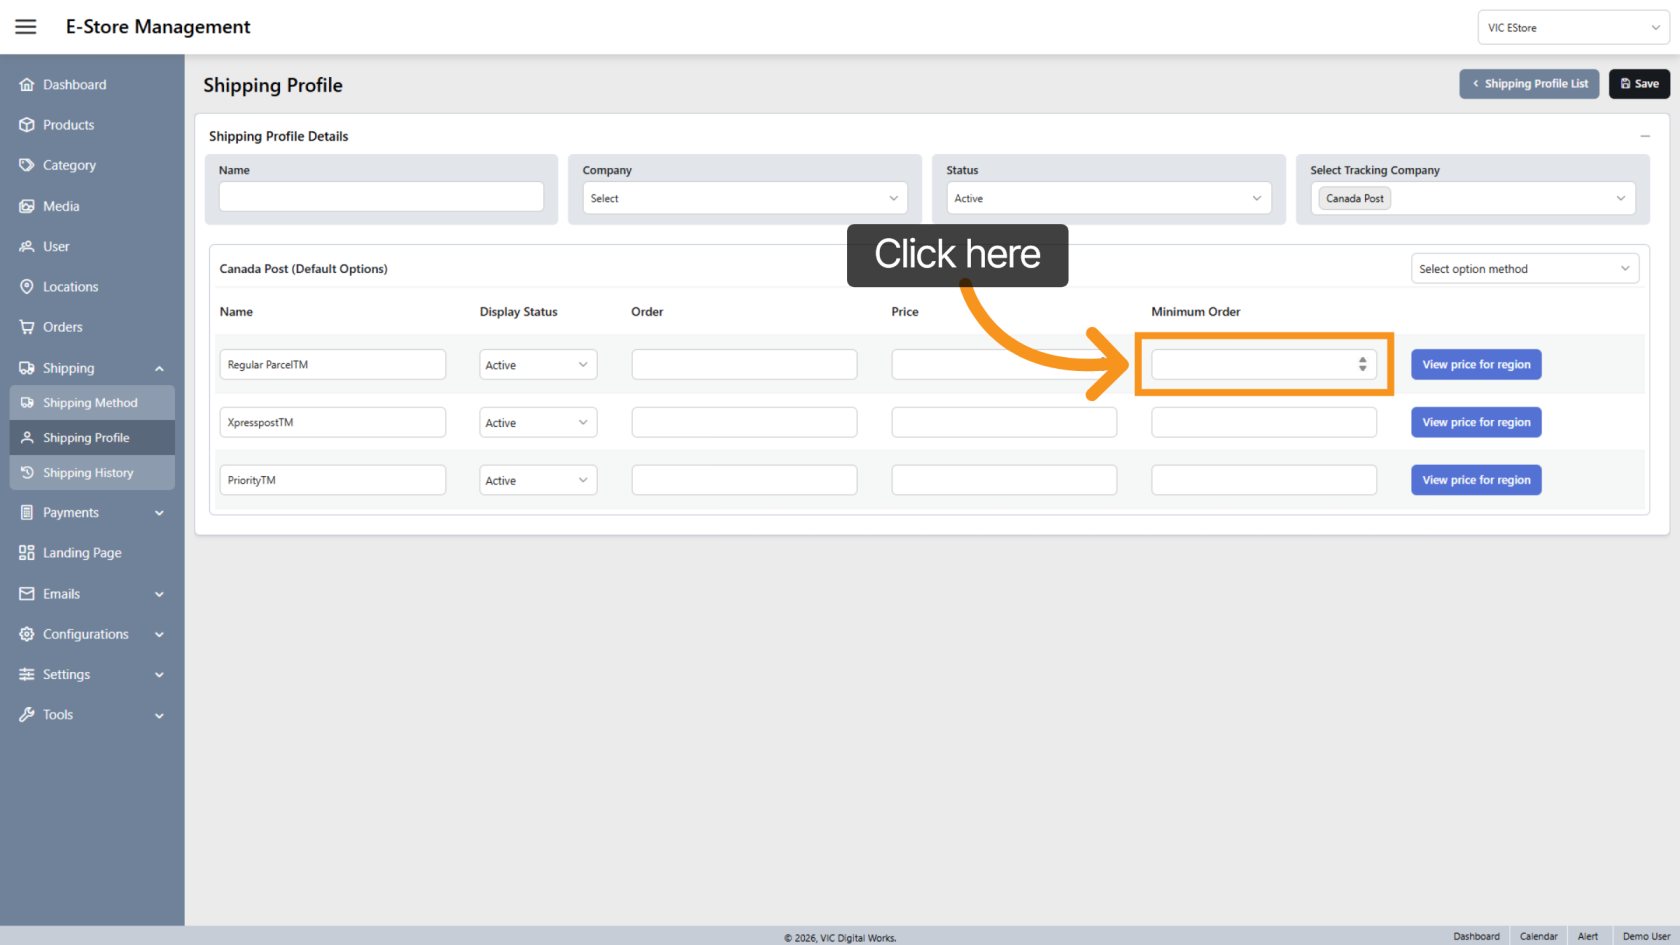The image size is (1680, 945).
Task: Click the Dashboard home icon
Action: 27,85
